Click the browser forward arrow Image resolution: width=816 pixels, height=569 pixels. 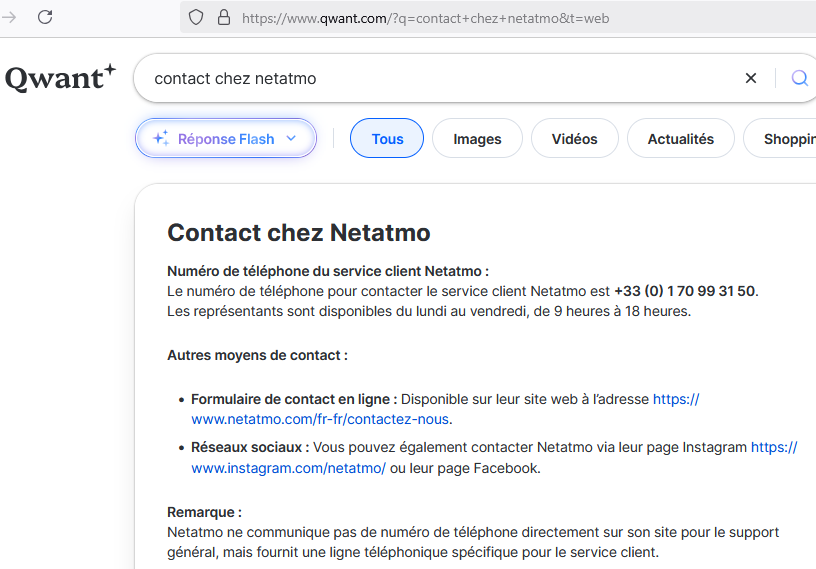click(9, 17)
